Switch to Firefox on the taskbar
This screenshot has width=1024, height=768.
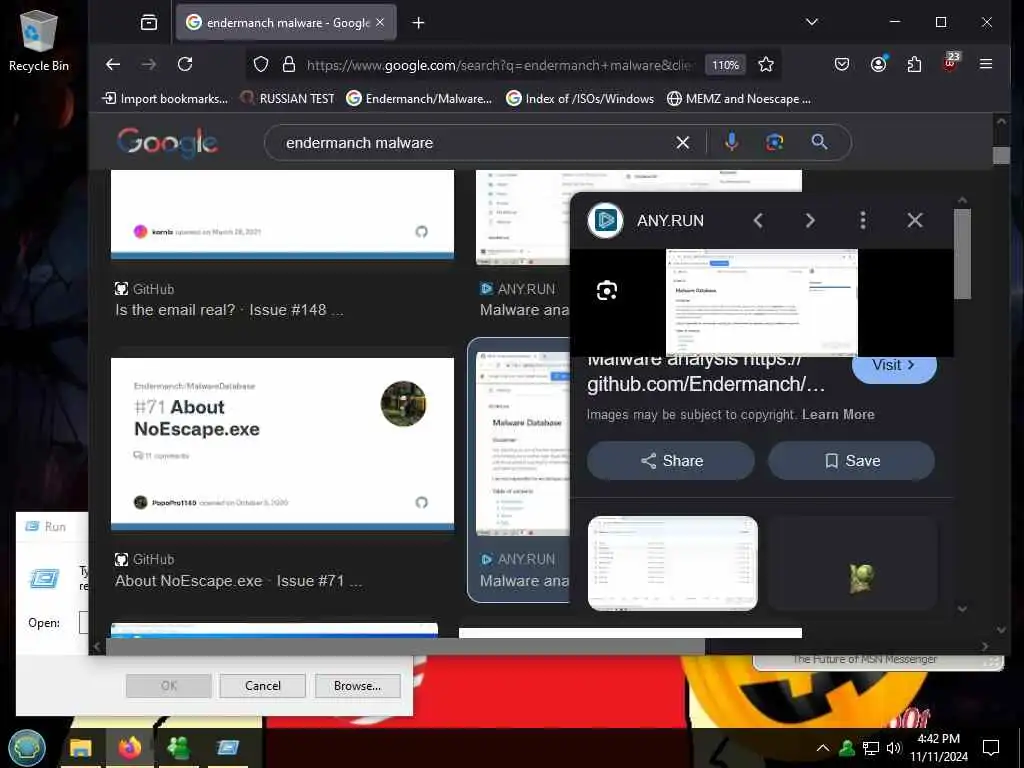pyautogui.click(x=129, y=748)
